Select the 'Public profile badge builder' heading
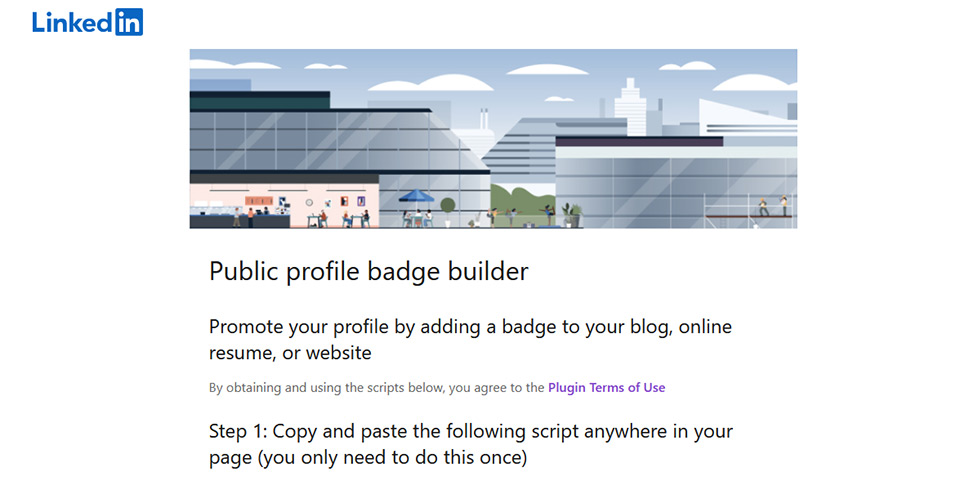969x485 pixels. tap(369, 271)
